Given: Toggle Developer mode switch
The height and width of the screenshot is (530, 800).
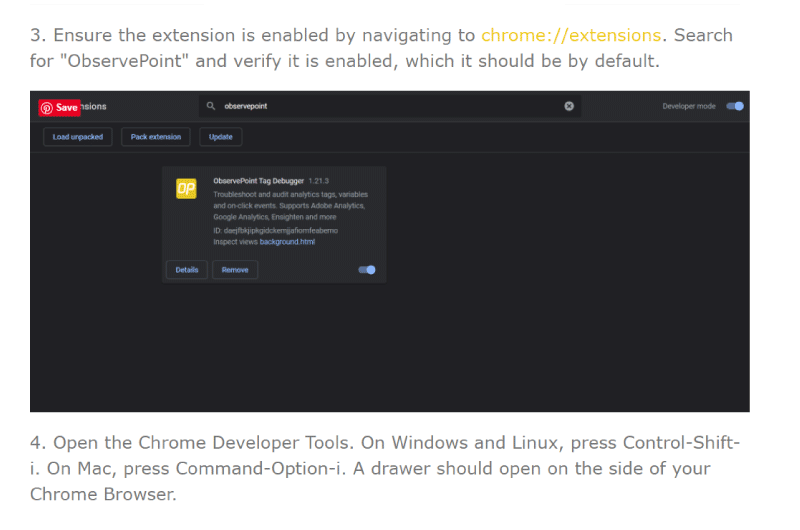Looking at the screenshot, I should point(735,106).
